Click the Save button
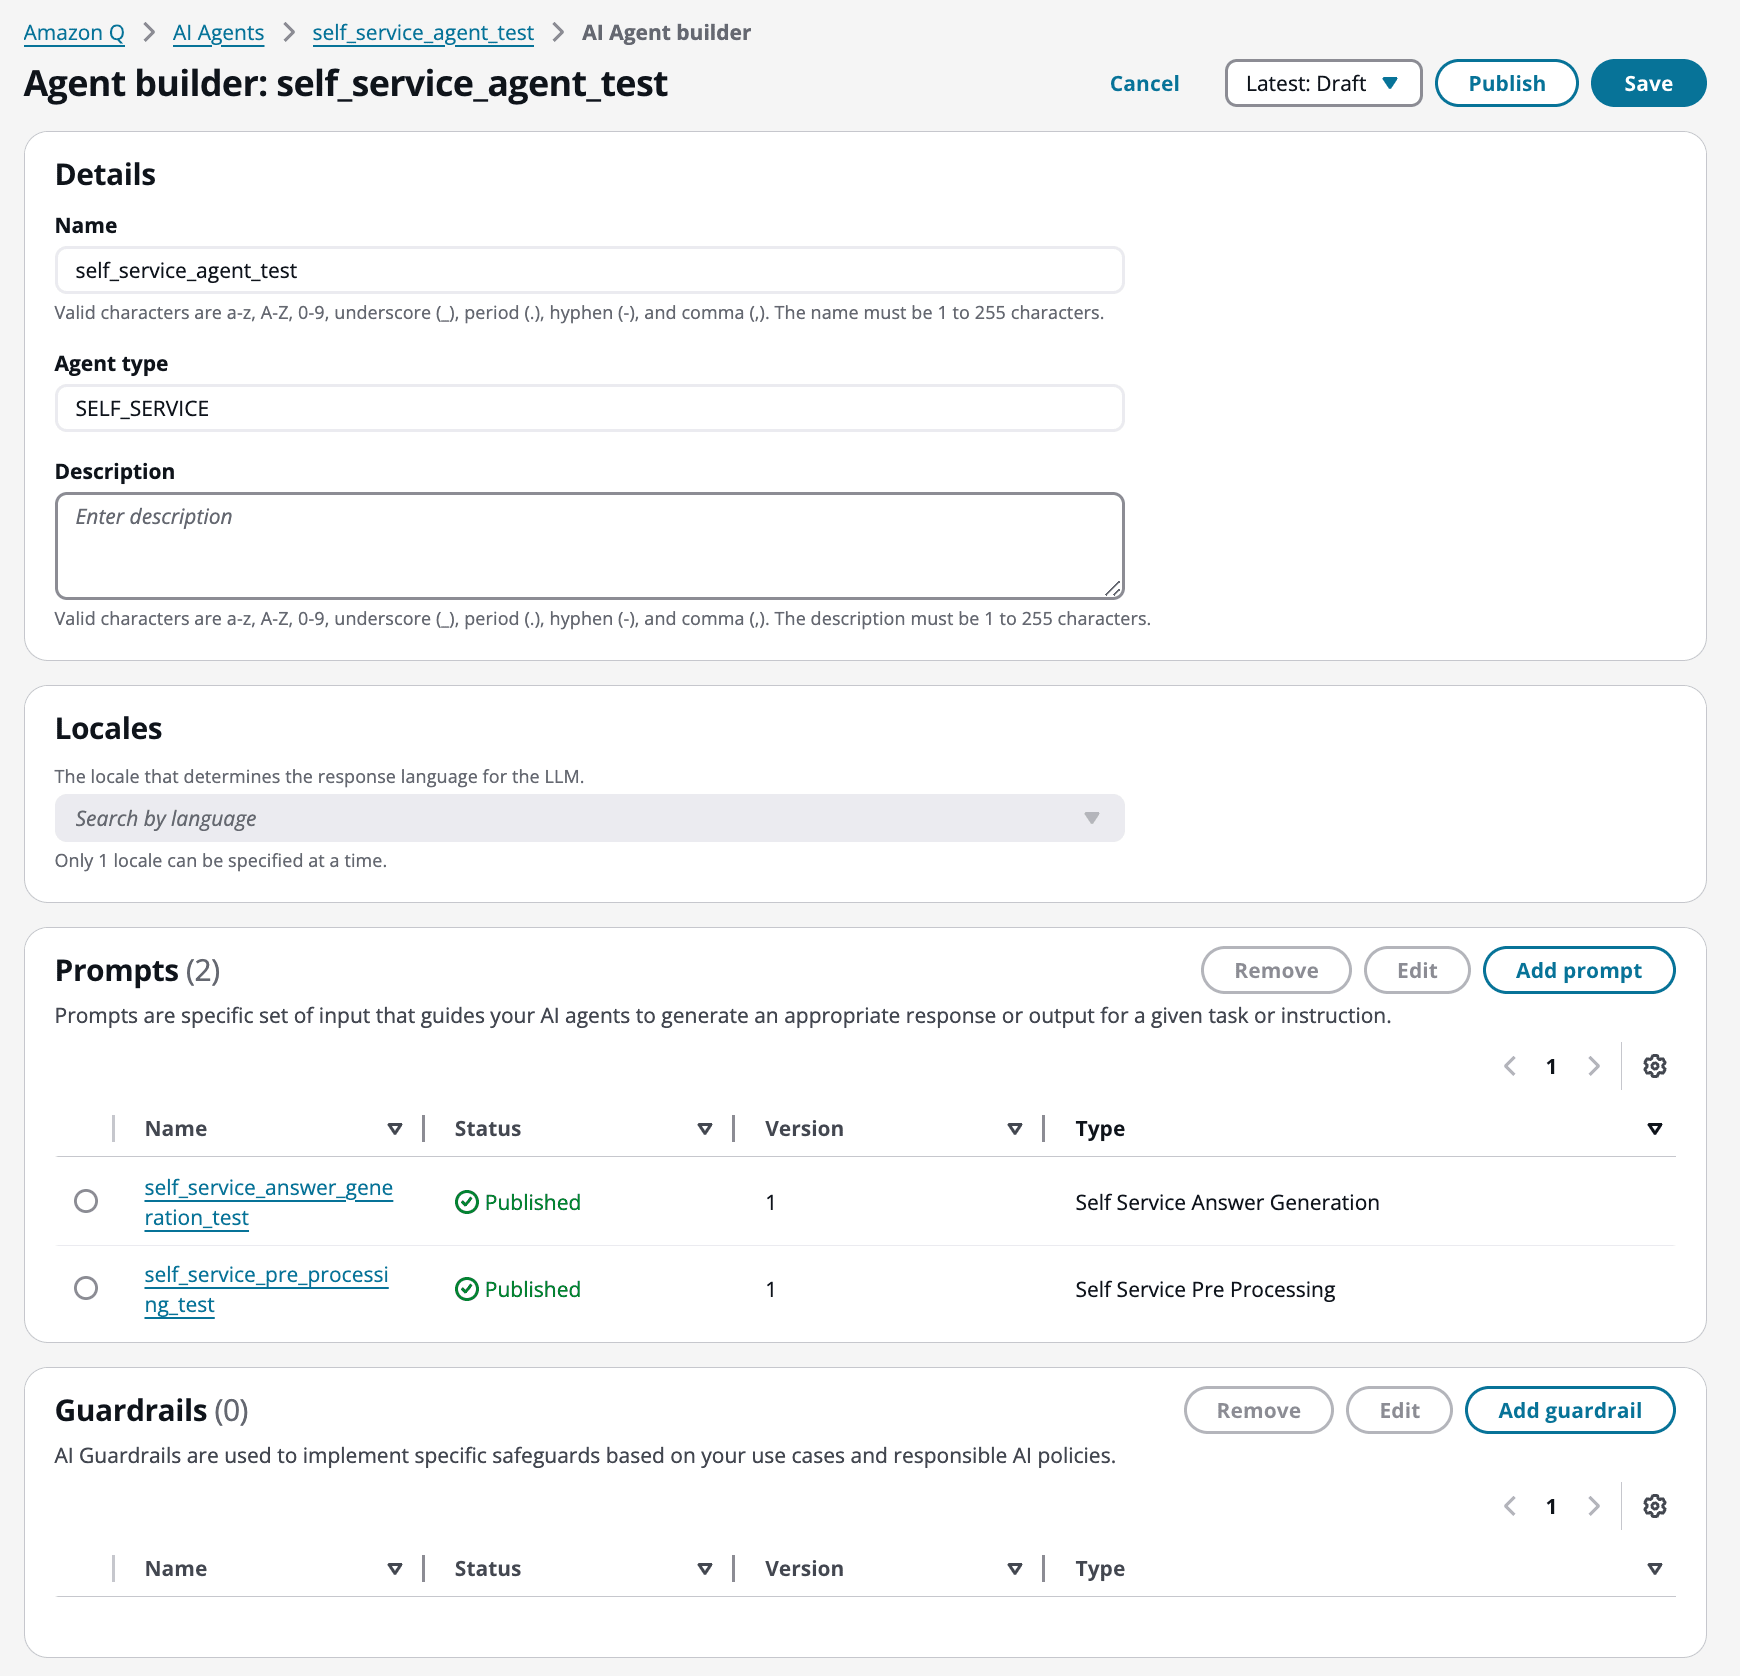 pyautogui.click(x=1648, y=83)
